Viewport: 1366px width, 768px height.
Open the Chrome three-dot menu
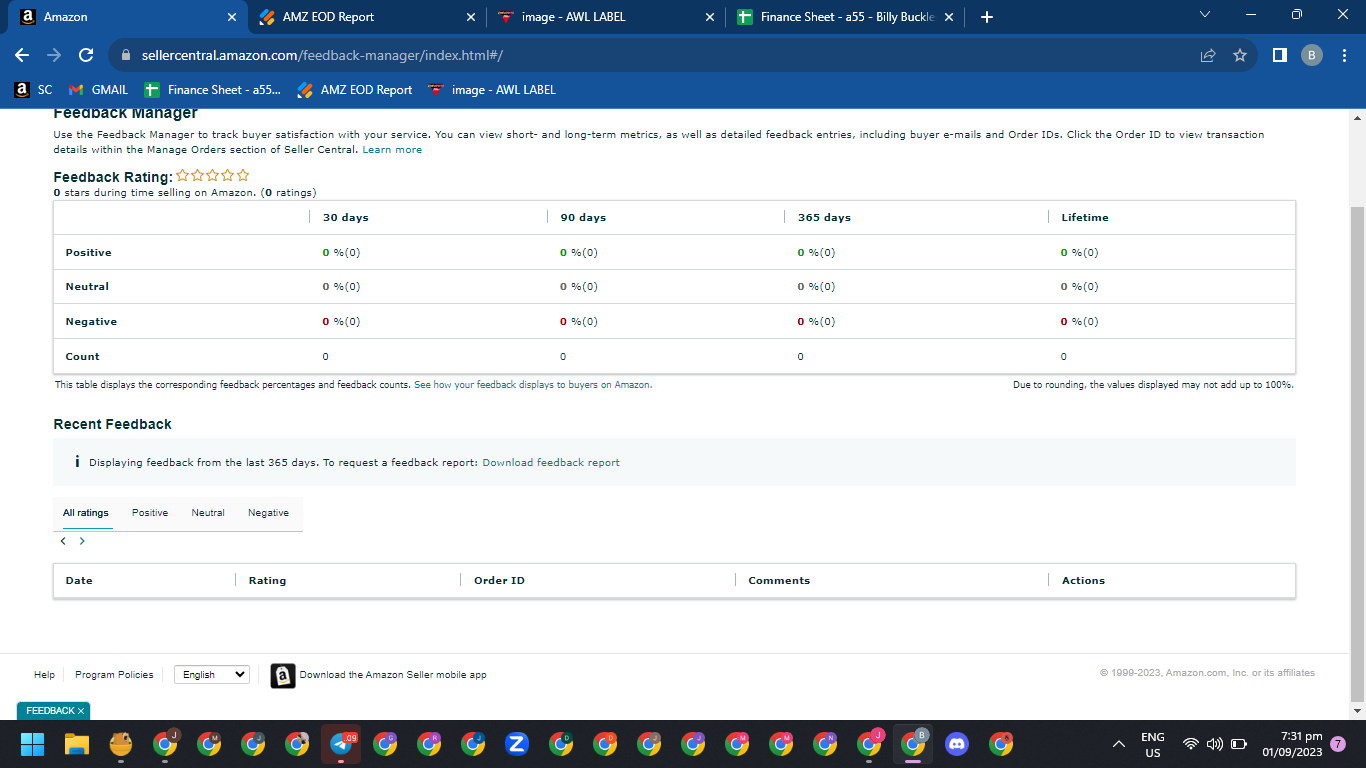(1343, 55)
